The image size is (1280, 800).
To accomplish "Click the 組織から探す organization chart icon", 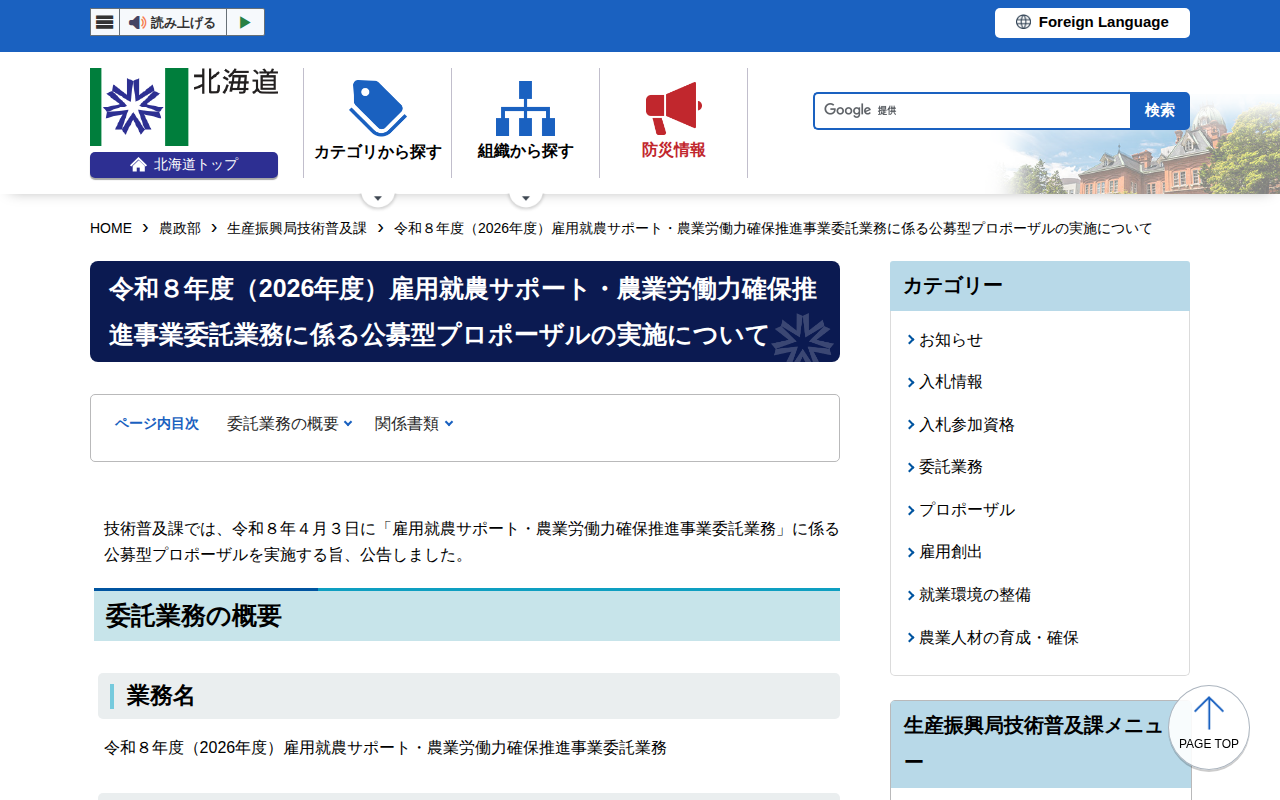I will click(x=525, y=108).
